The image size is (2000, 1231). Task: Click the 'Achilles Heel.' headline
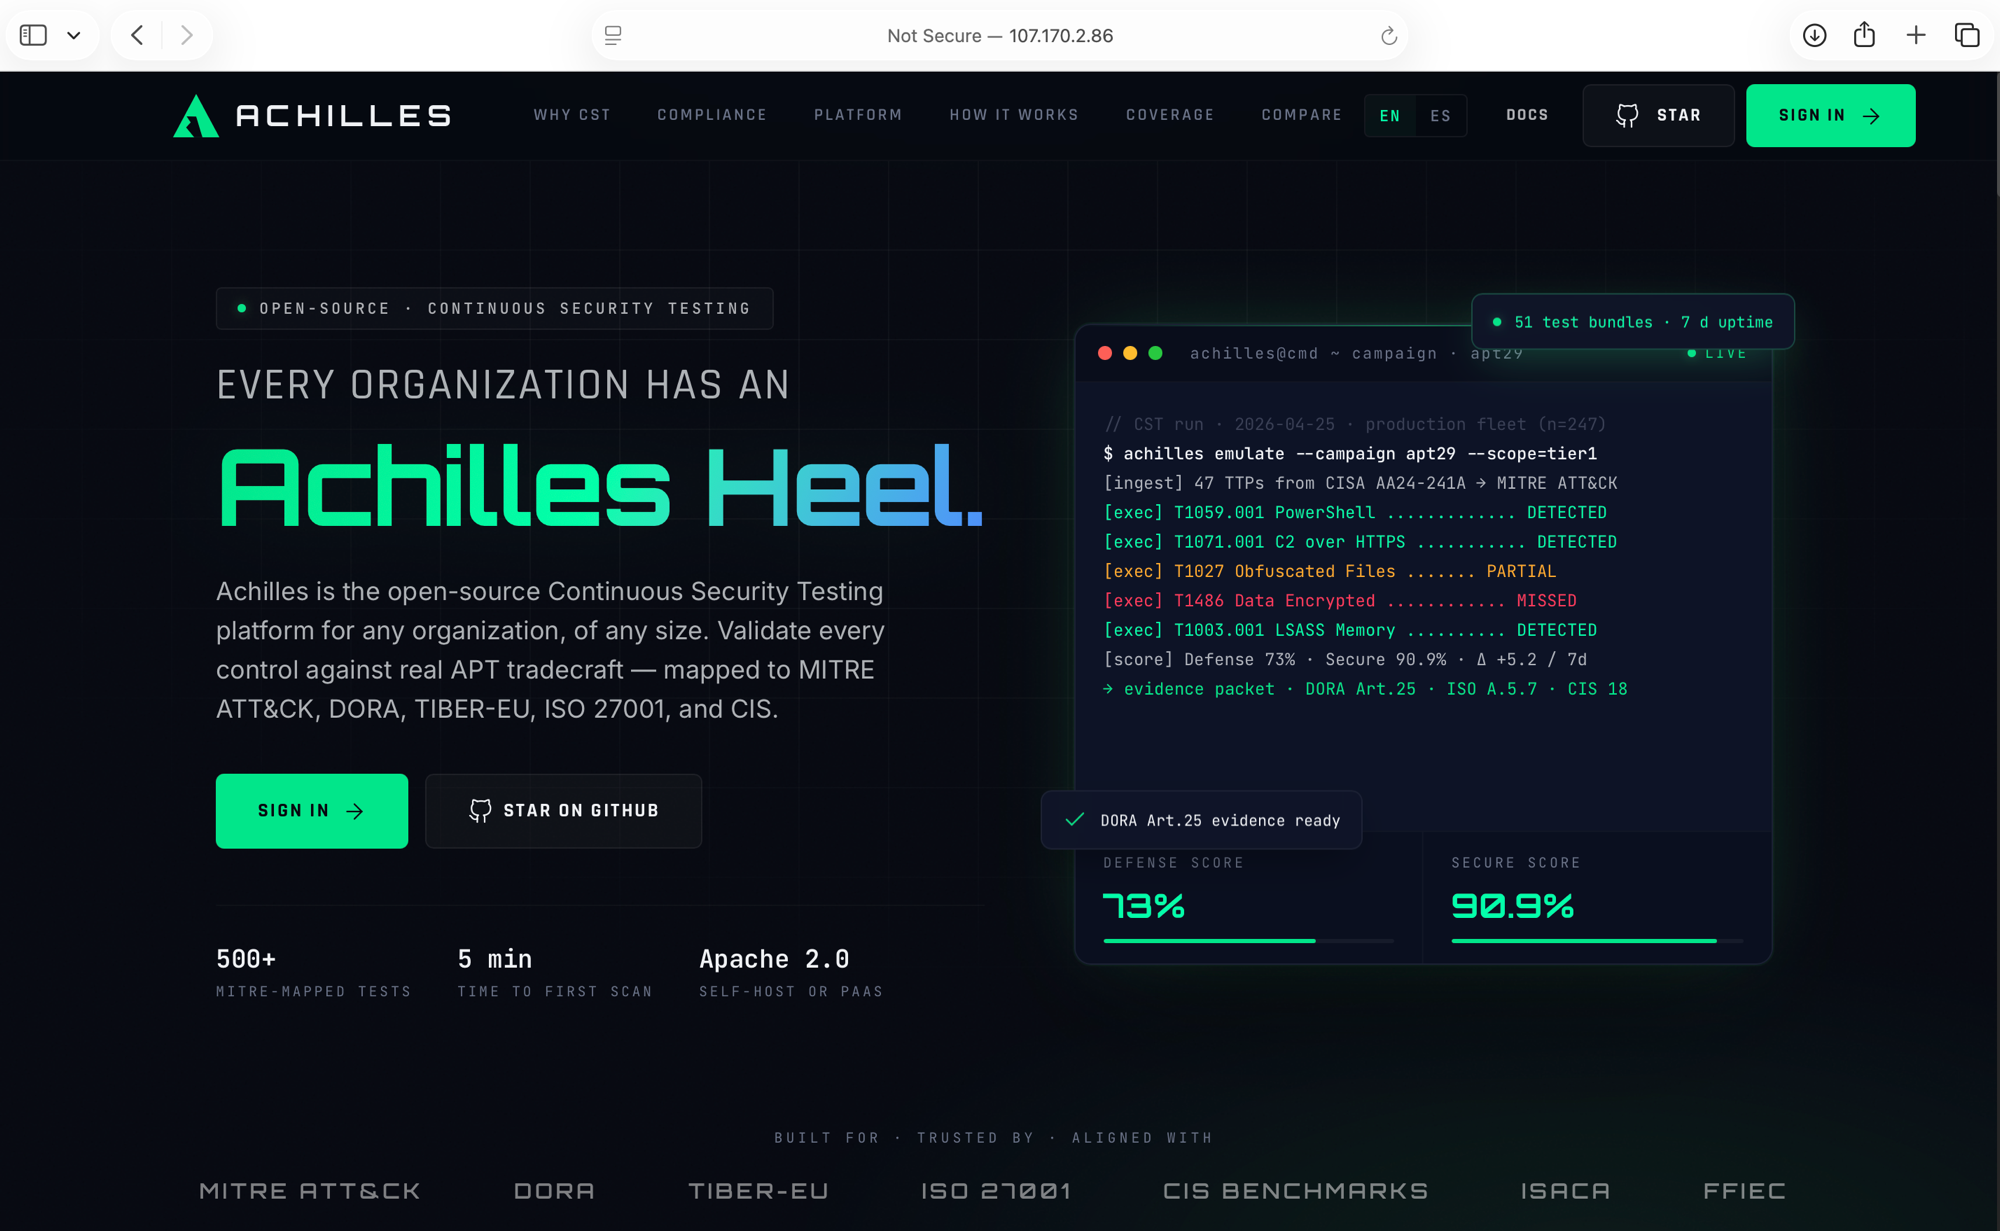point(600,487)
